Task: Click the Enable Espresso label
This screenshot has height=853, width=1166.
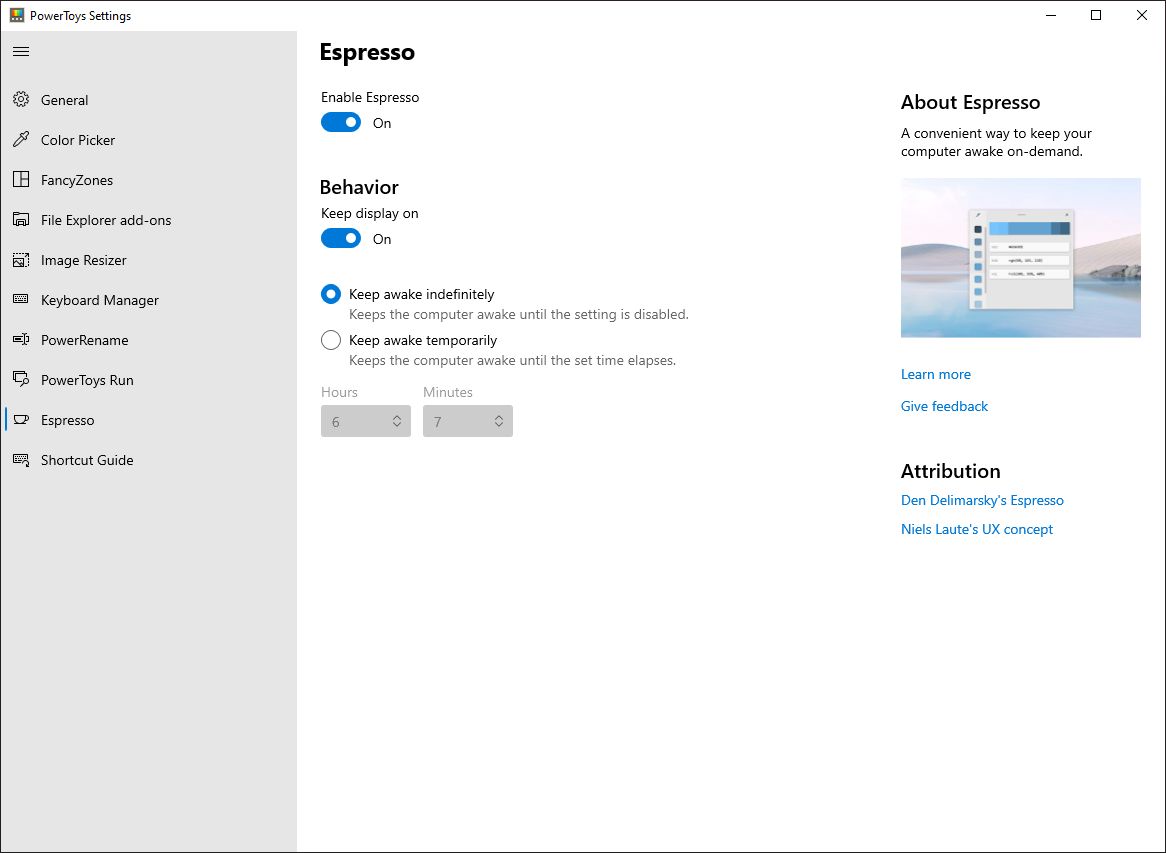Action: [370, 97]
